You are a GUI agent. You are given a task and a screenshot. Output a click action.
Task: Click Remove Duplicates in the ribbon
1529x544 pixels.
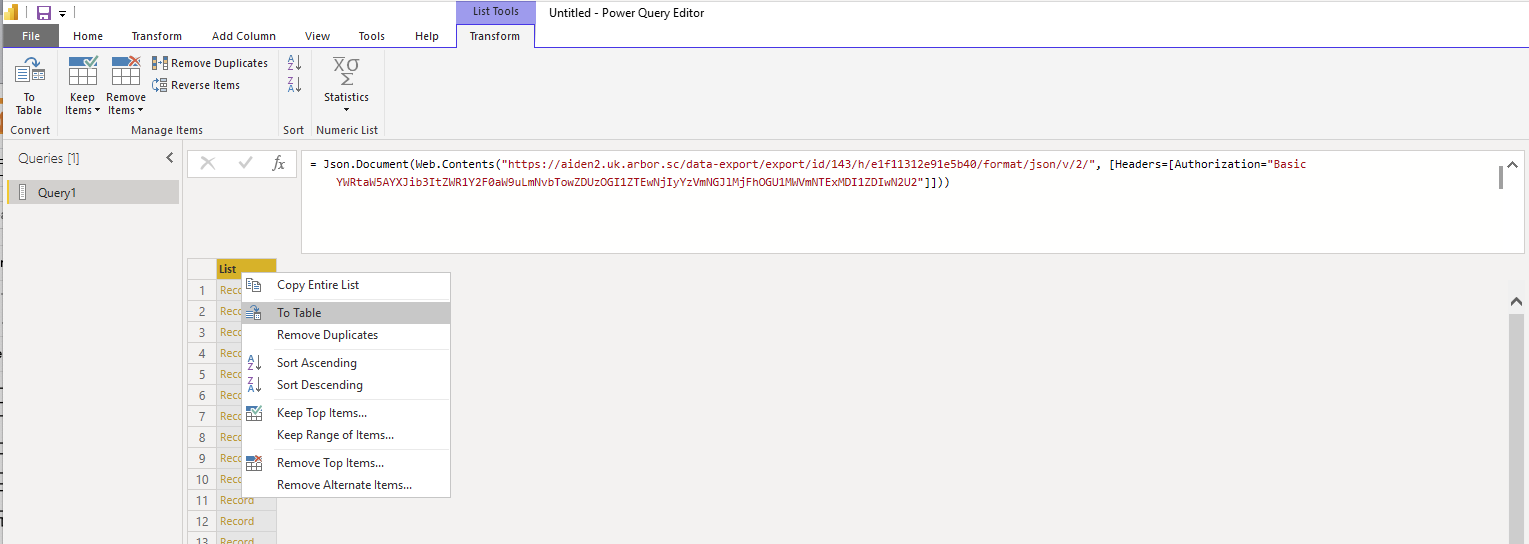tap(210, 63)
